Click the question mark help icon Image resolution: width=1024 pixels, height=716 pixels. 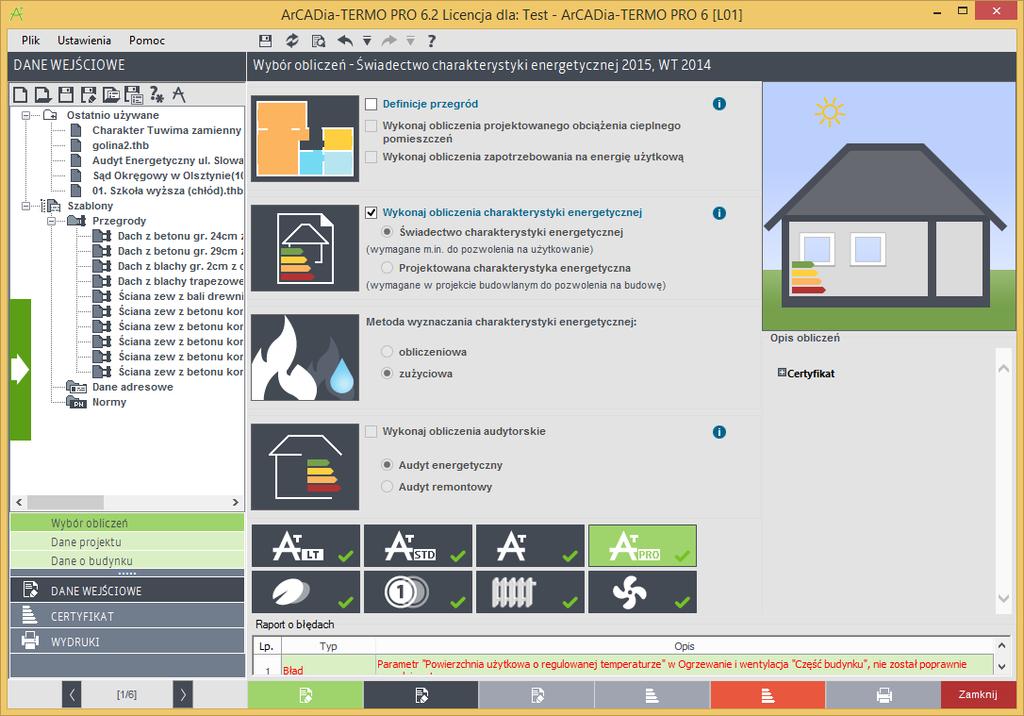[x=431, y=41]
